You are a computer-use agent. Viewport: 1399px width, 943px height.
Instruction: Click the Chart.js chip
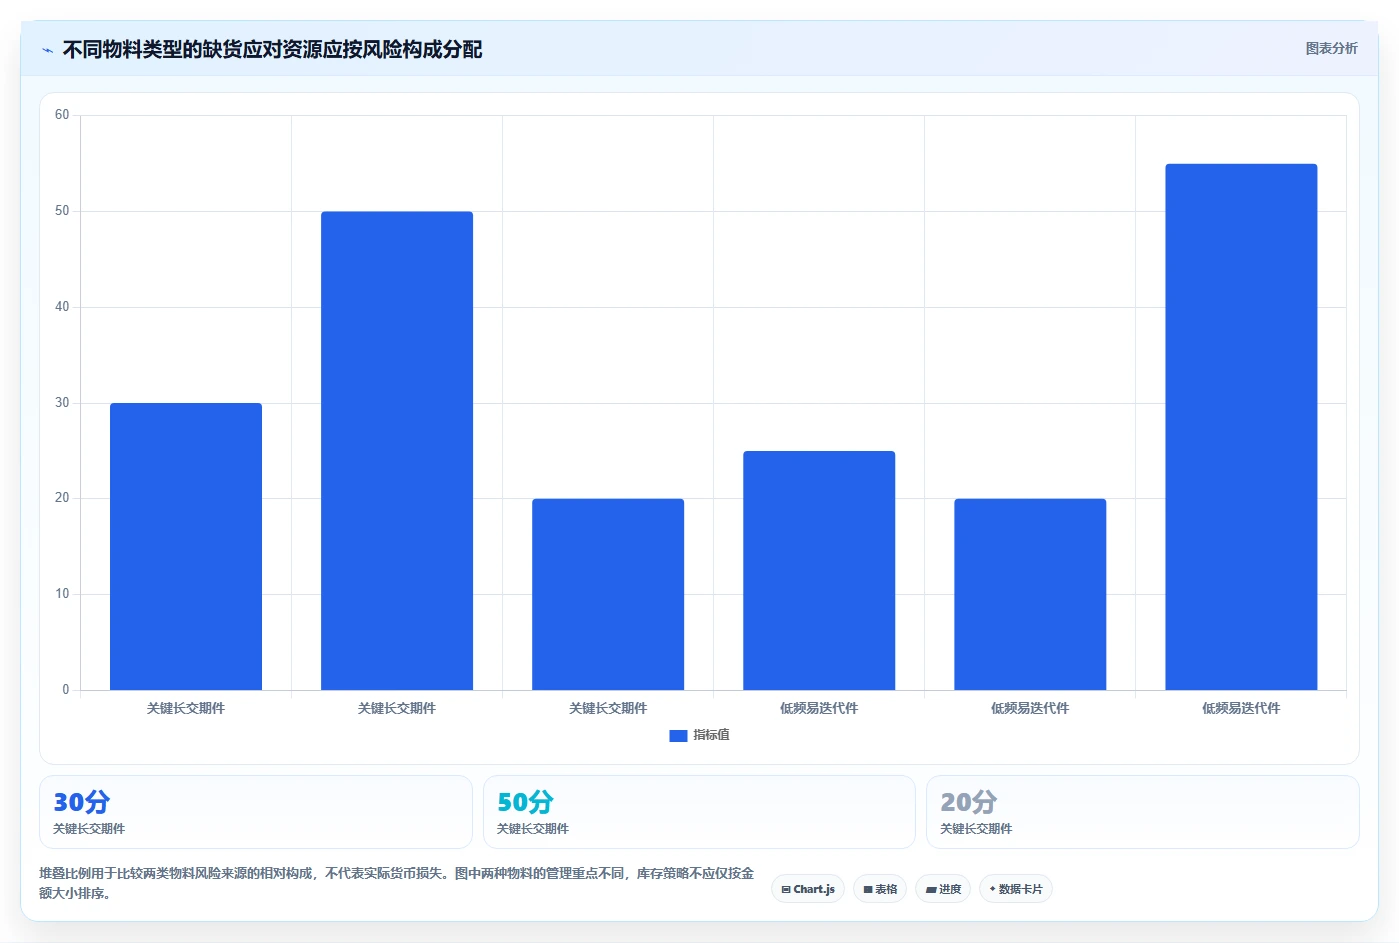(808, 889)
